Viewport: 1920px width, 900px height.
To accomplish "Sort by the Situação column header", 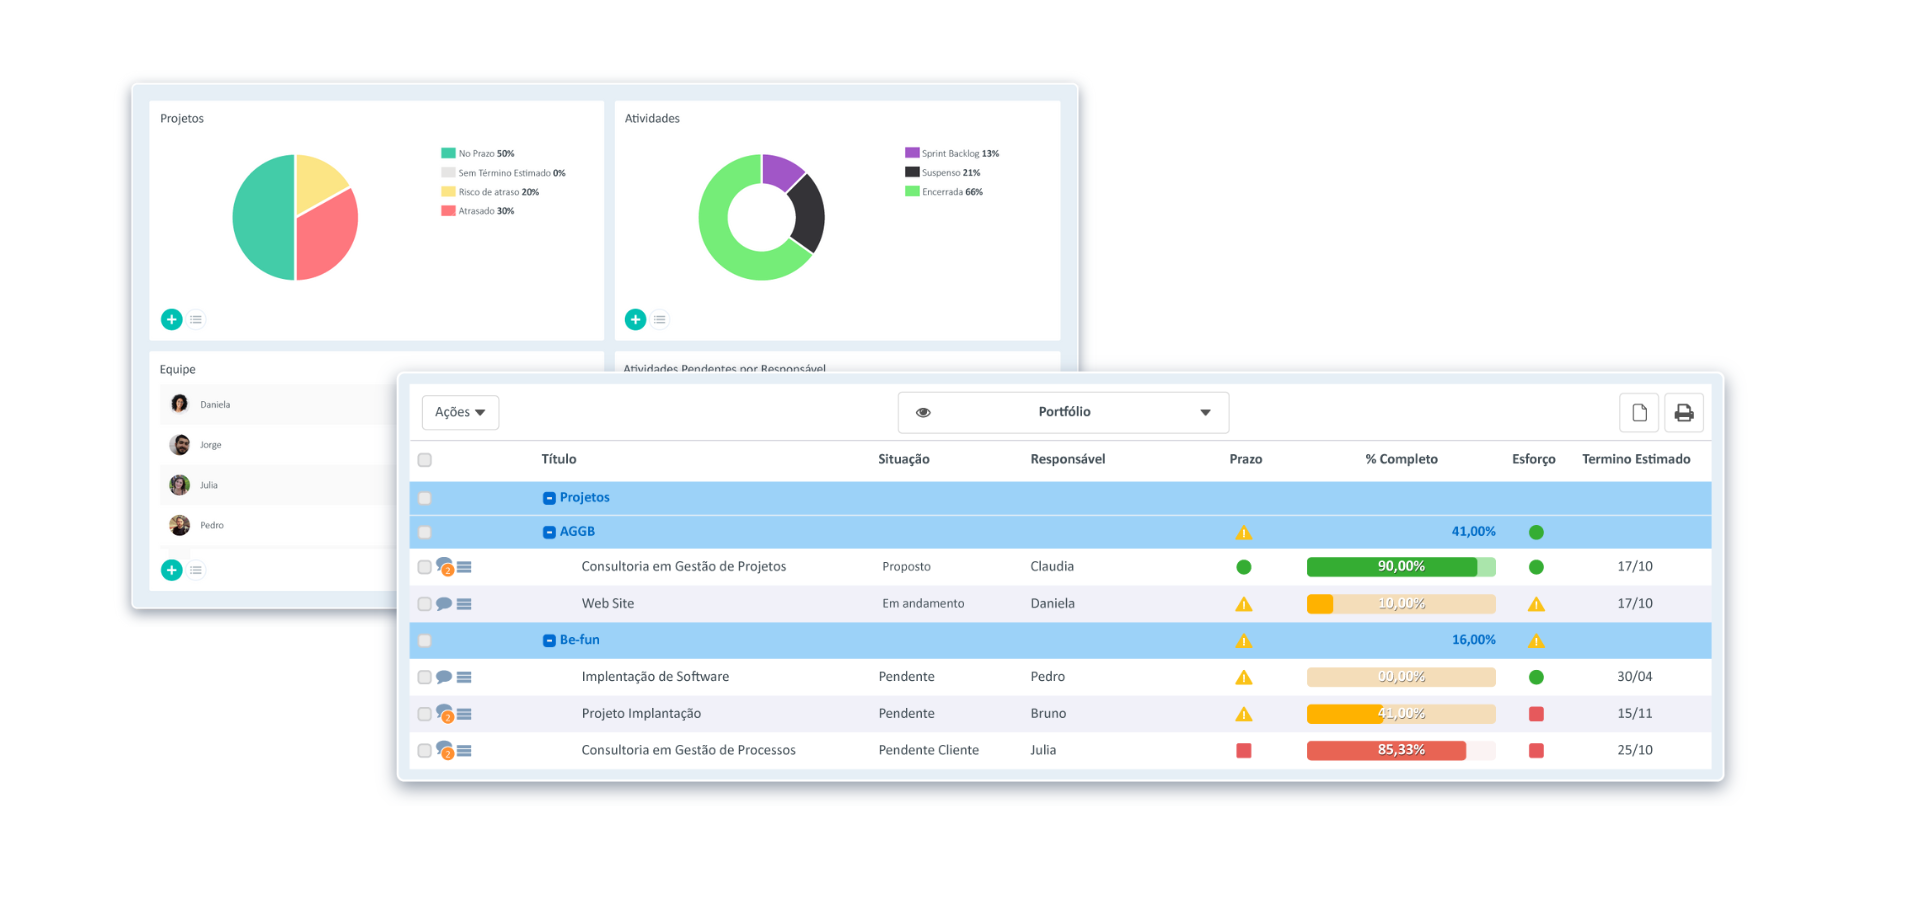I will (904, 459).
